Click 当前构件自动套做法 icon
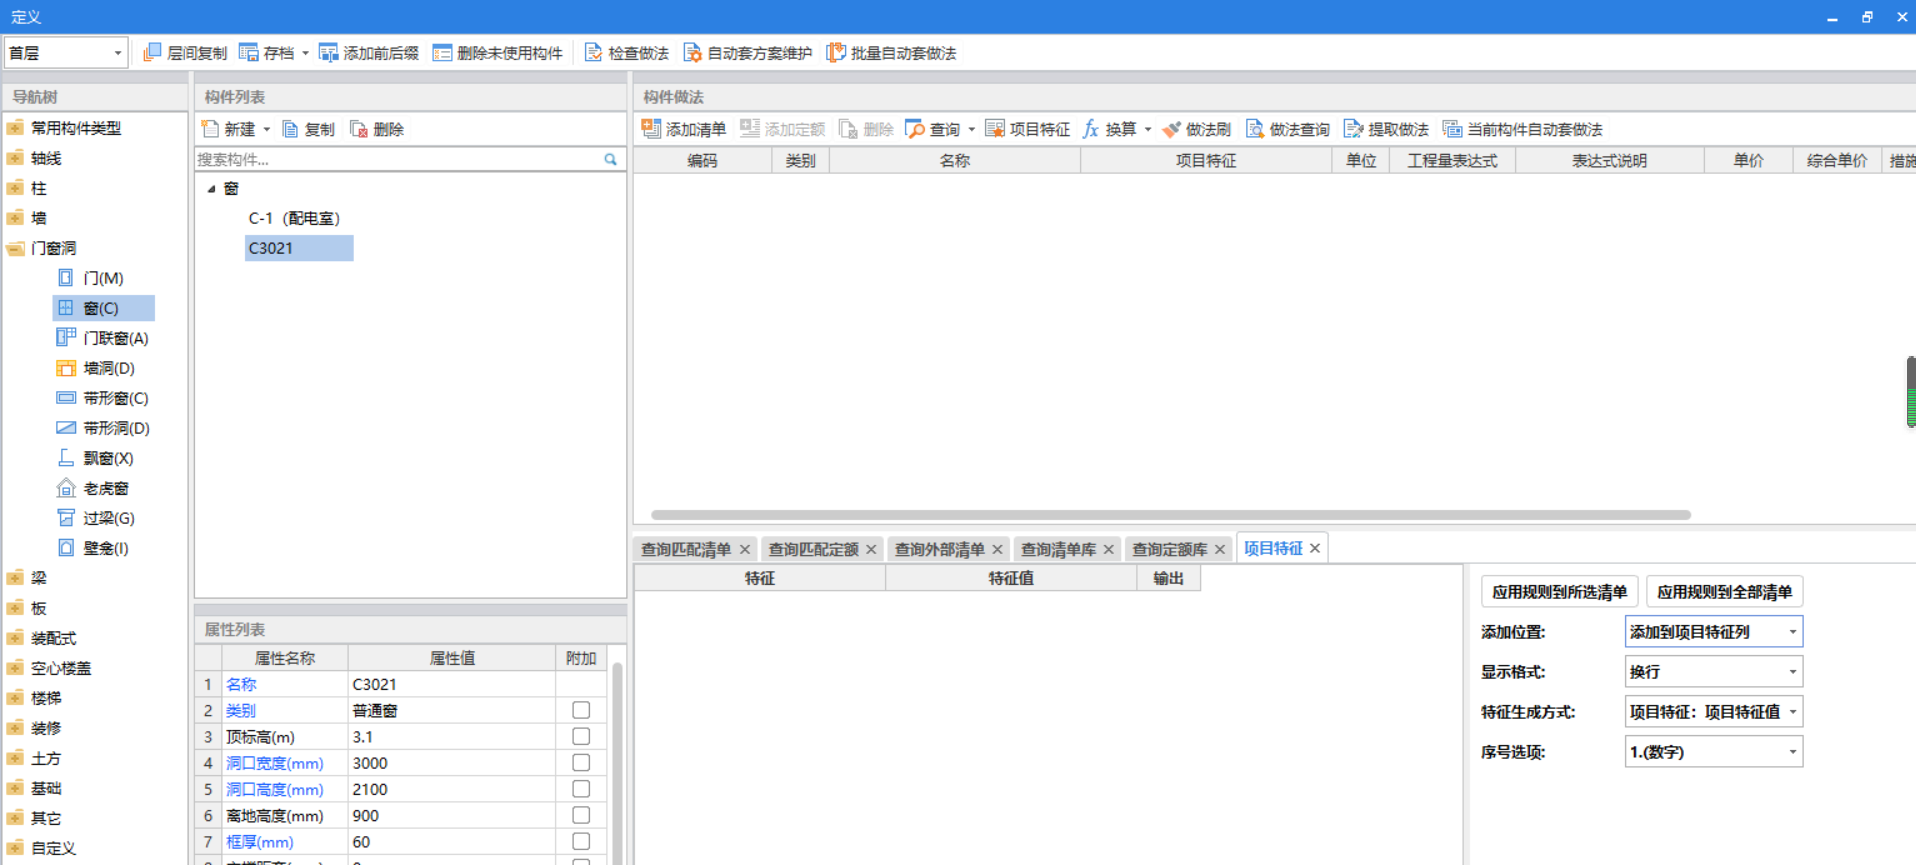Image resolution: width=1916 pixels, height=865 pixels. [x=1452, y=129]
